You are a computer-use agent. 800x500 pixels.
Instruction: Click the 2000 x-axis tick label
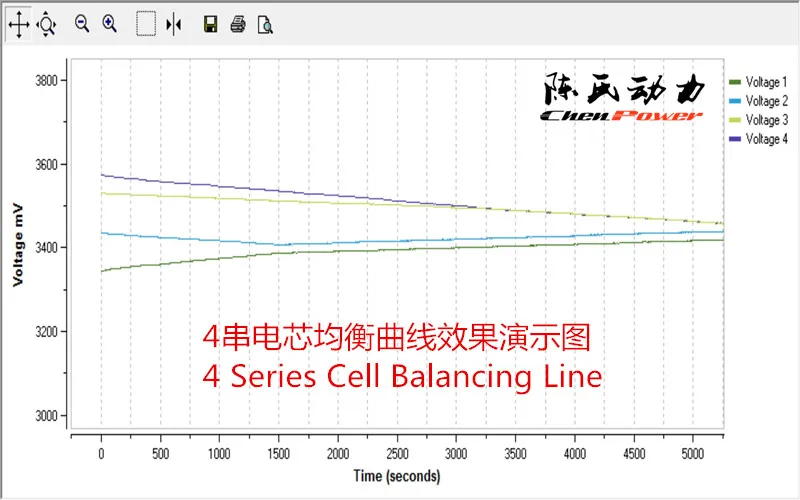click(338, 454)
